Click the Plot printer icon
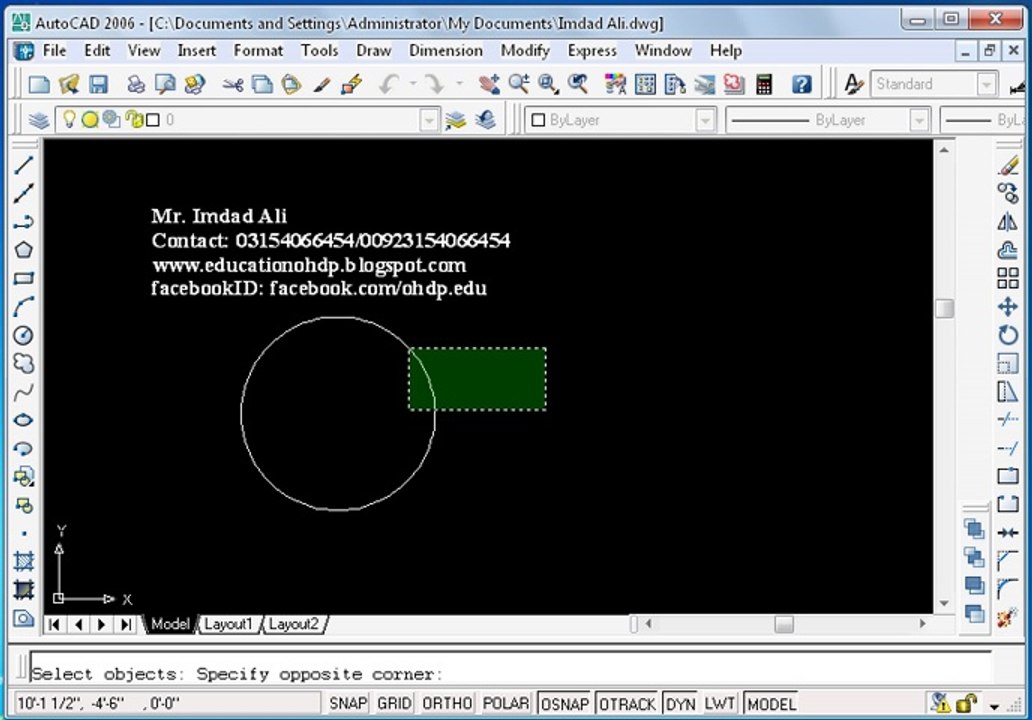 click(136, 84)
